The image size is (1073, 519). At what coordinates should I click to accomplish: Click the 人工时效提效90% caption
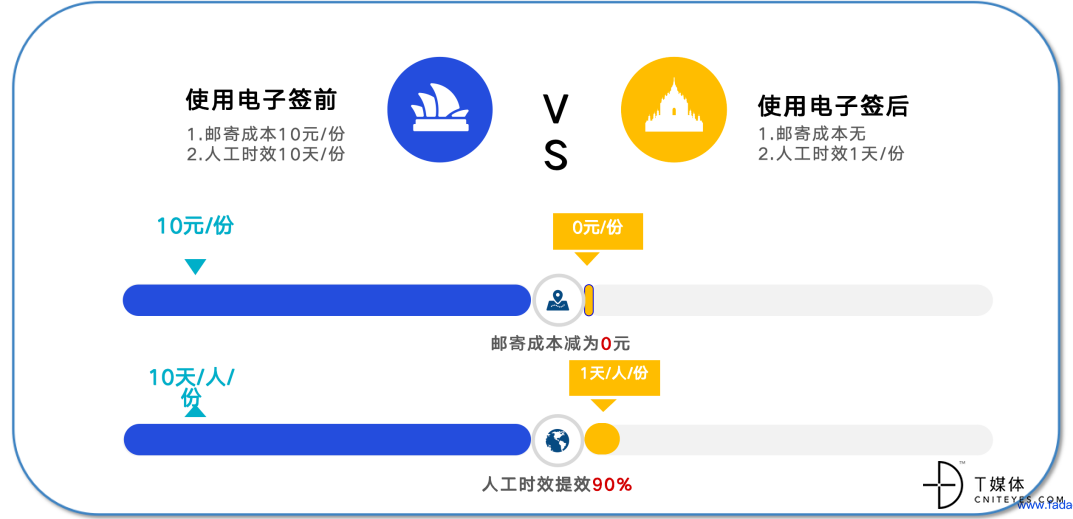click(x=556, y=485)
